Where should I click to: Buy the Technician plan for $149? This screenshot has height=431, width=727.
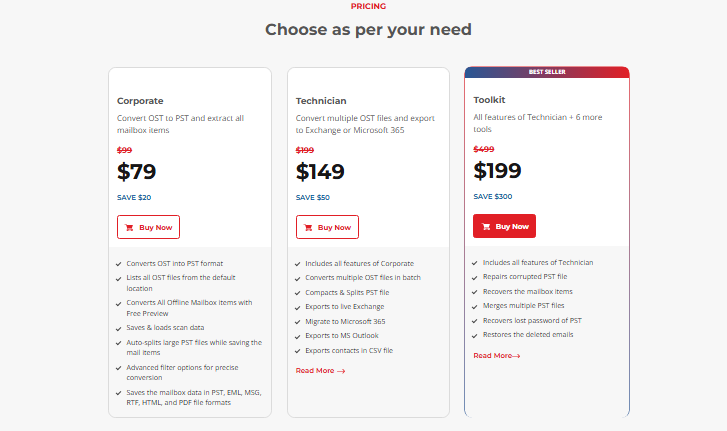(327, 227)
